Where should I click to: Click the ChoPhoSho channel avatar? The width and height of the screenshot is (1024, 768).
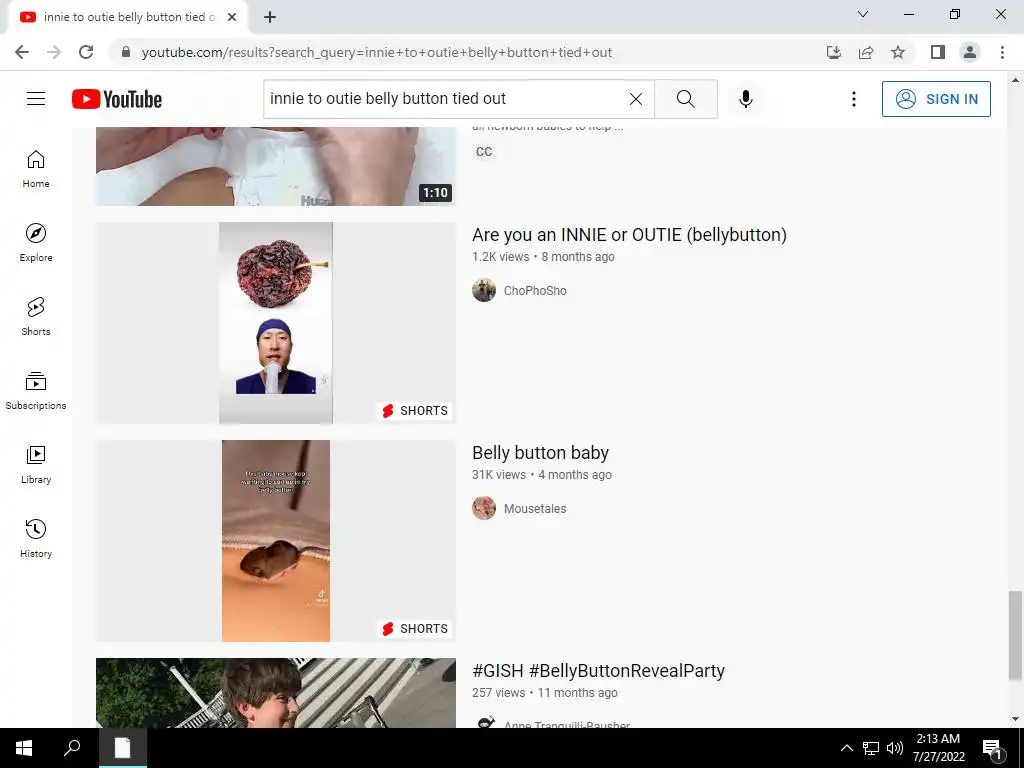pos(484,291)
